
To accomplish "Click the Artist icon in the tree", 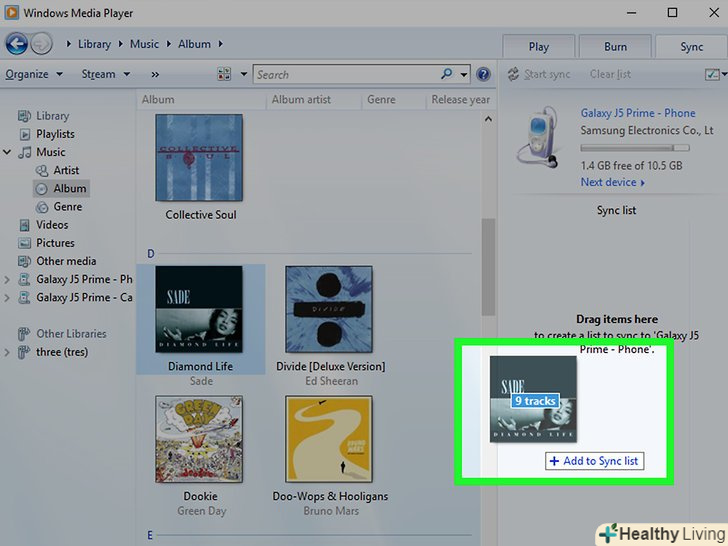I will click(42, 170).
